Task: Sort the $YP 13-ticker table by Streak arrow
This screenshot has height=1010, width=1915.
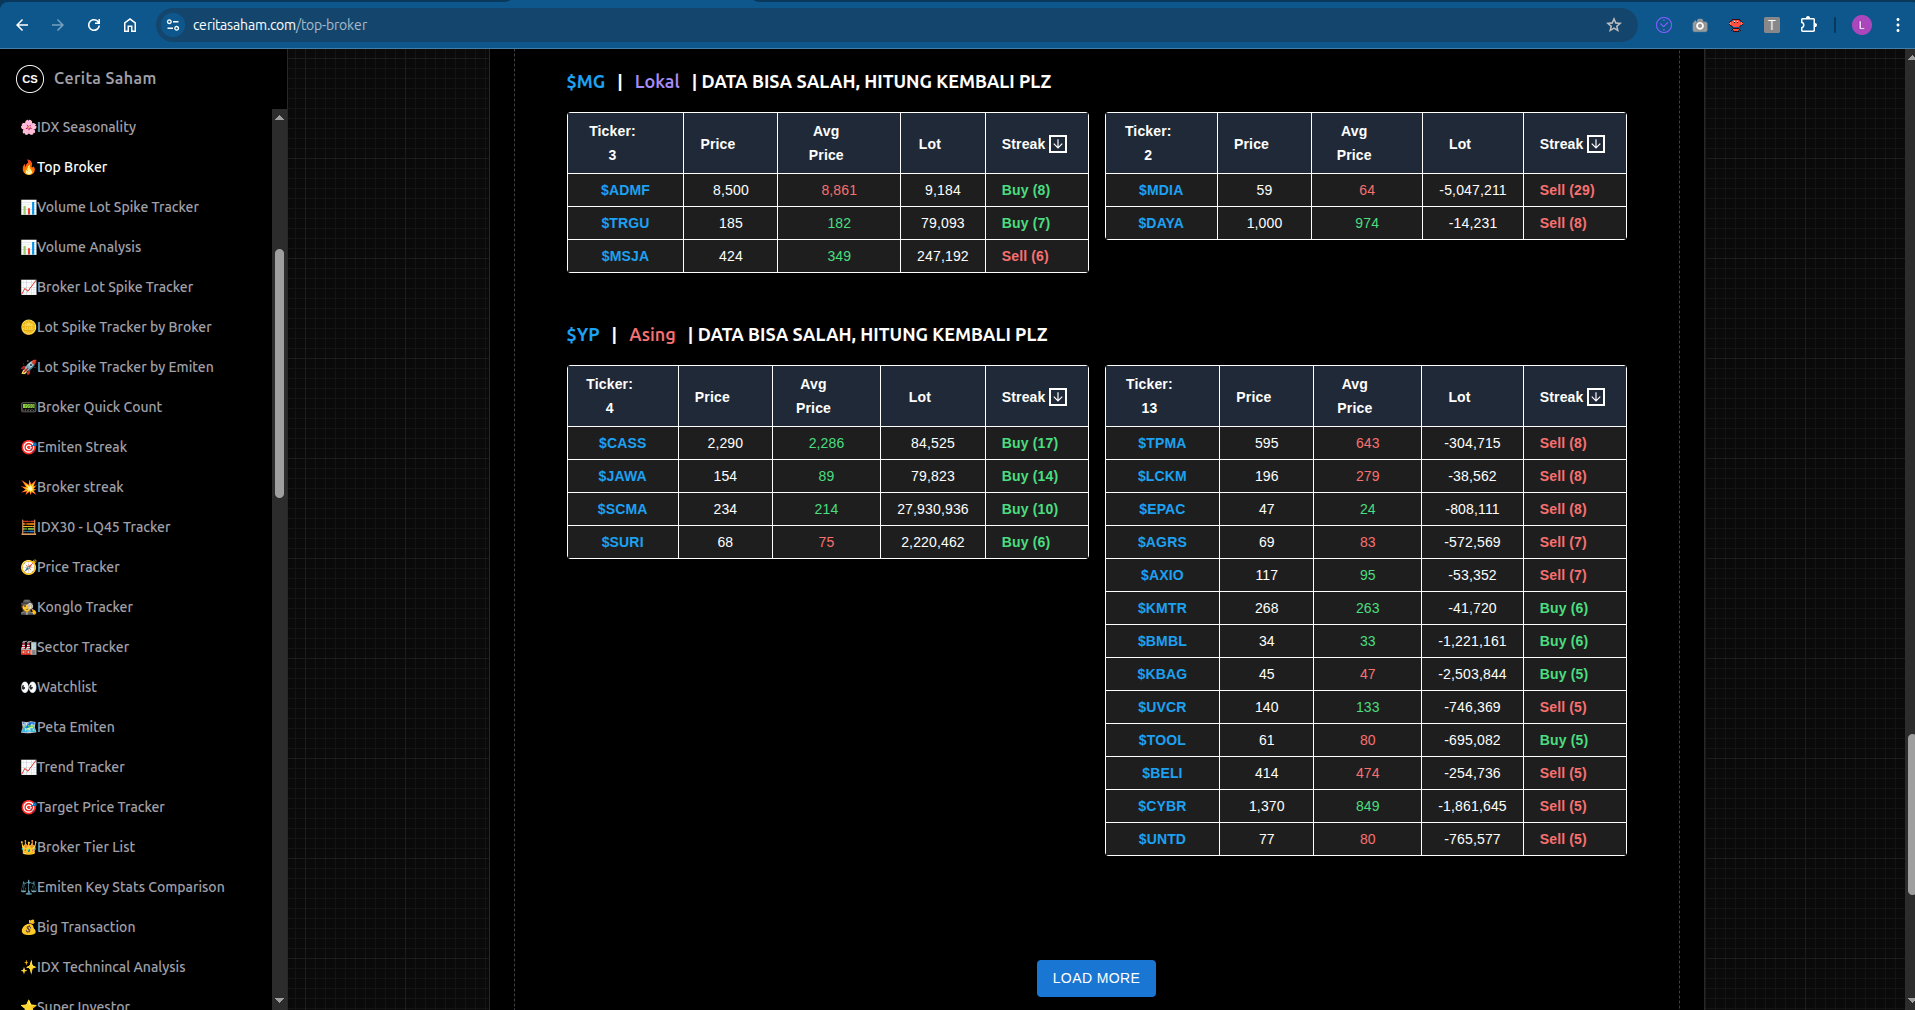Action: (1596, 397)
